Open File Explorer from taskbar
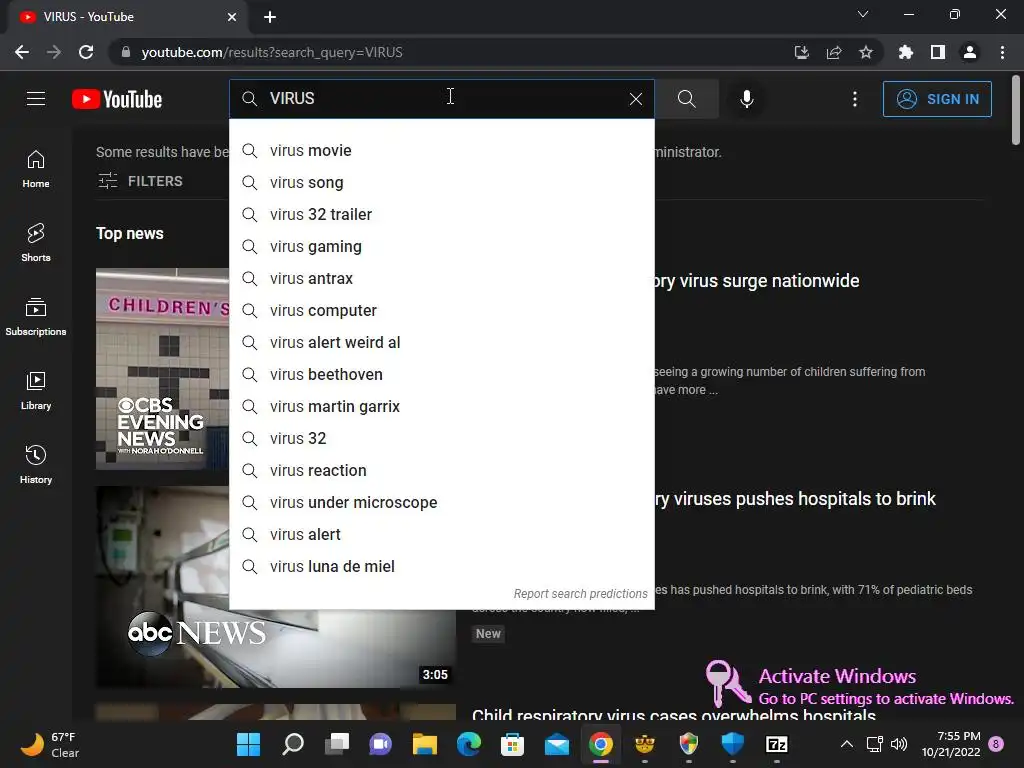The width and height of the screenshot is (1024, 768). 424,744
